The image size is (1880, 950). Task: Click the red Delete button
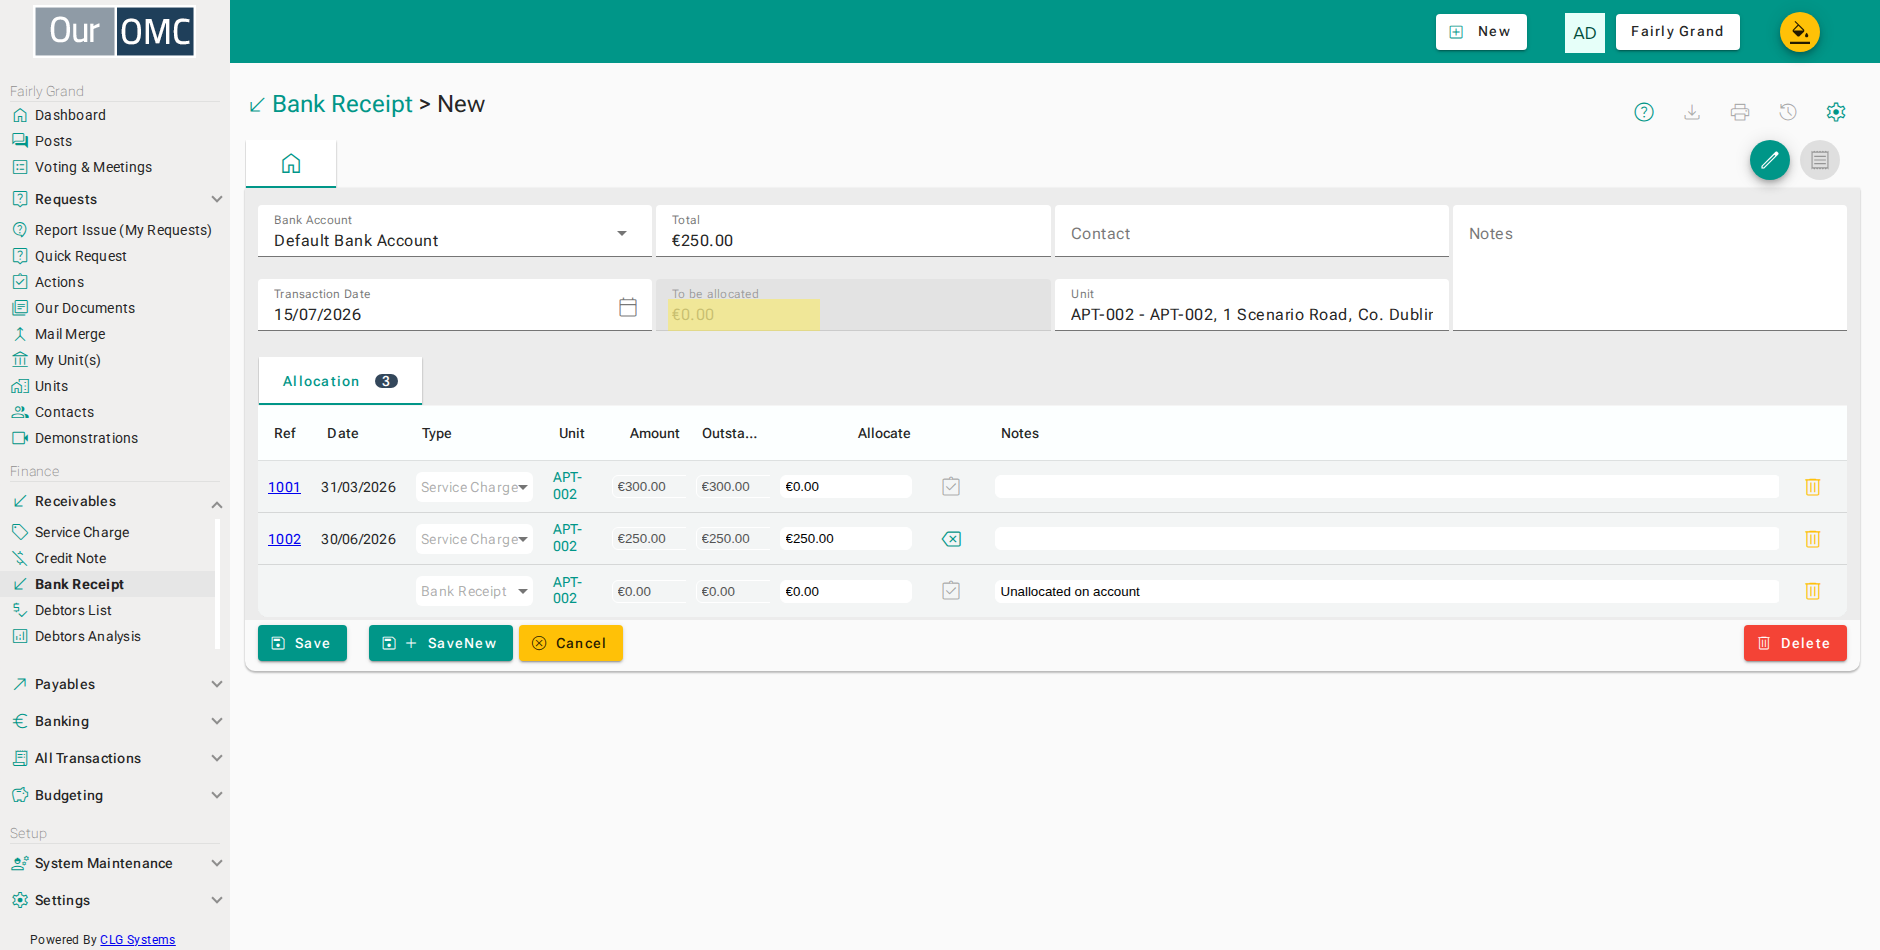click(1795, 643)
